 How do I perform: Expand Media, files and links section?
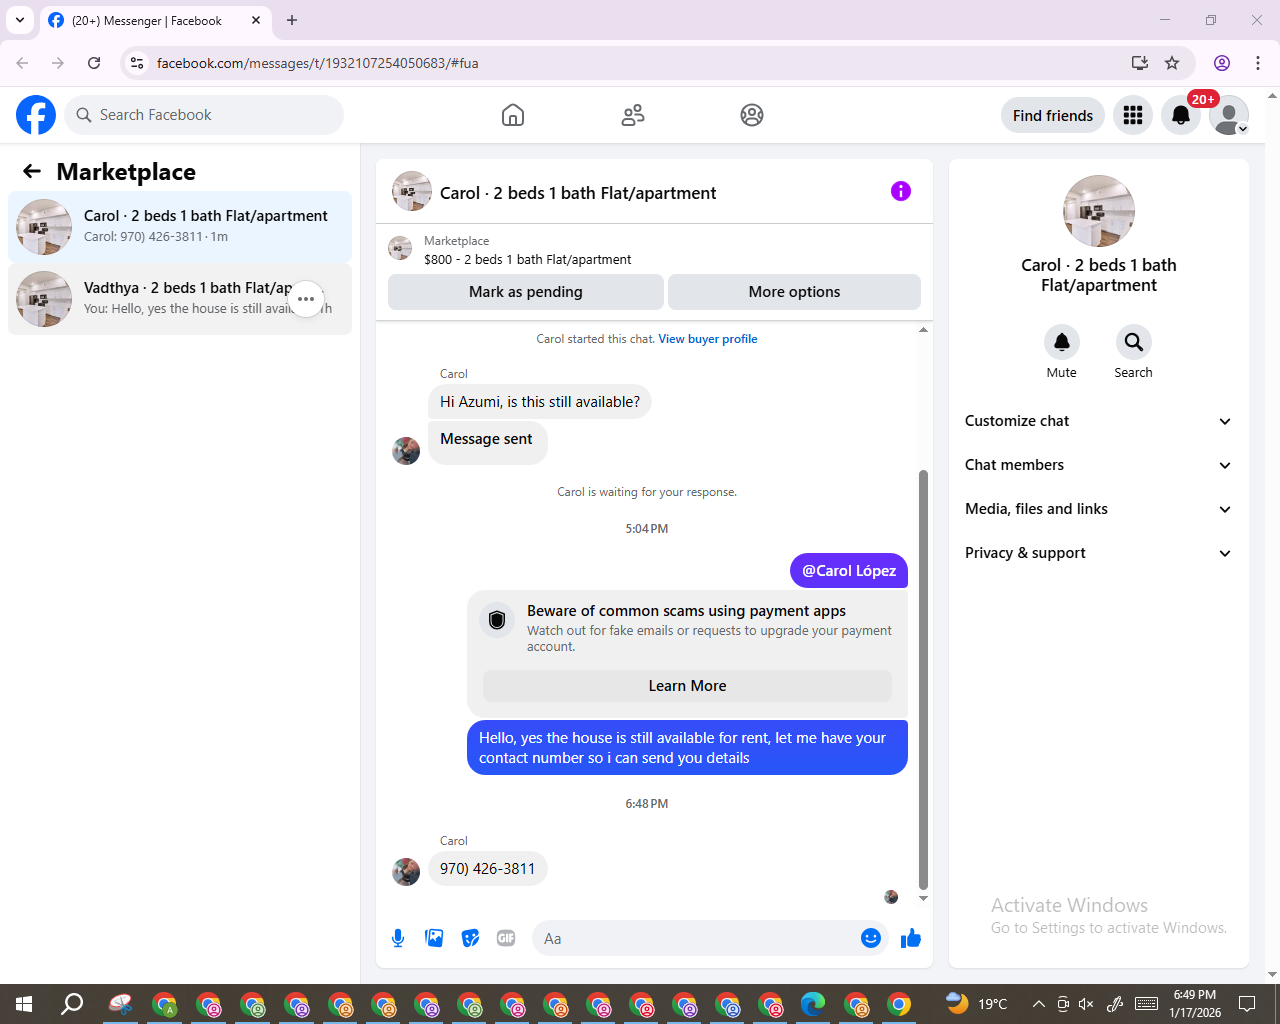[1098, 509]
